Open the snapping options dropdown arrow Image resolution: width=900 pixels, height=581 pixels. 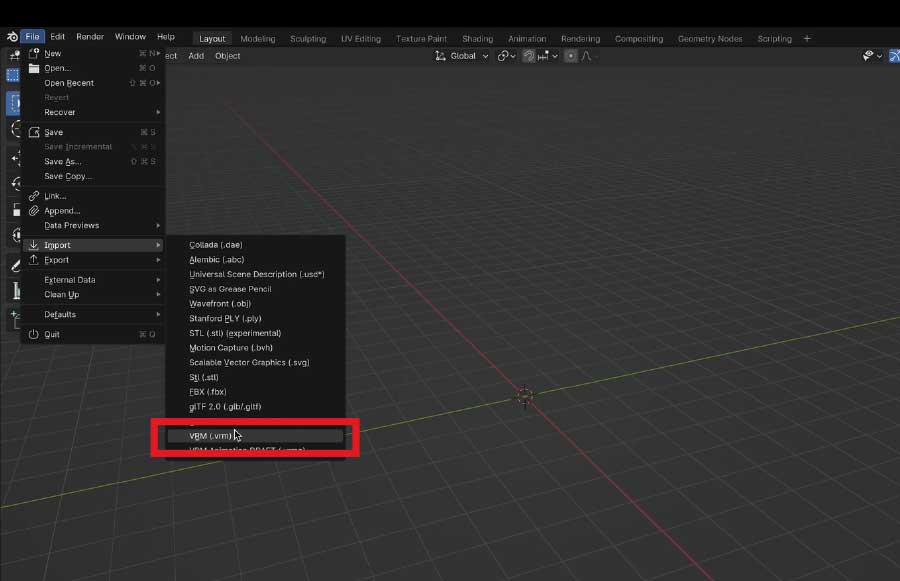[x=554, y=56]
